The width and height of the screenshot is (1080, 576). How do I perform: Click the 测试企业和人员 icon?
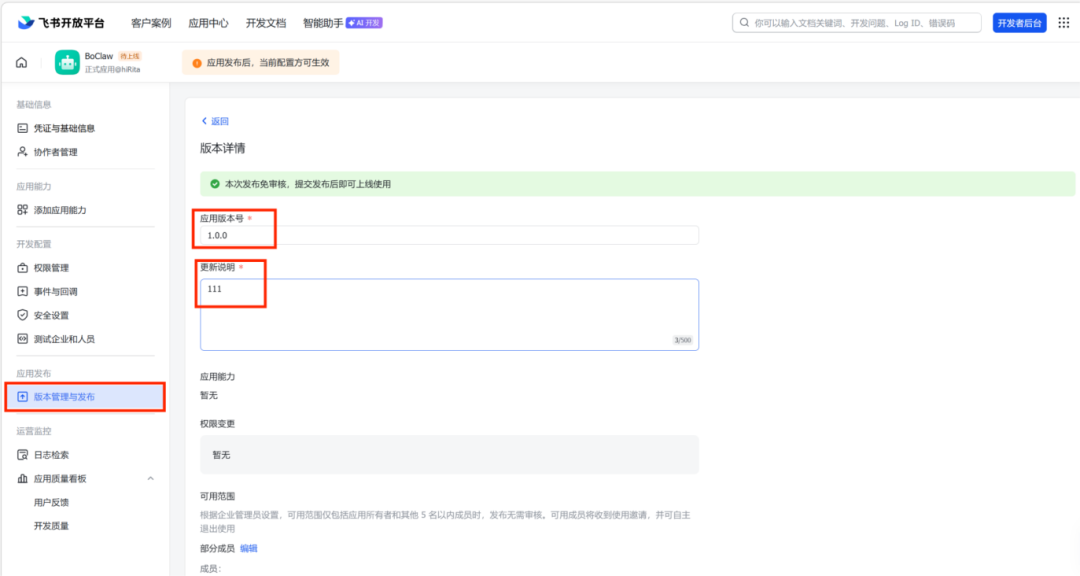[23, 339]
